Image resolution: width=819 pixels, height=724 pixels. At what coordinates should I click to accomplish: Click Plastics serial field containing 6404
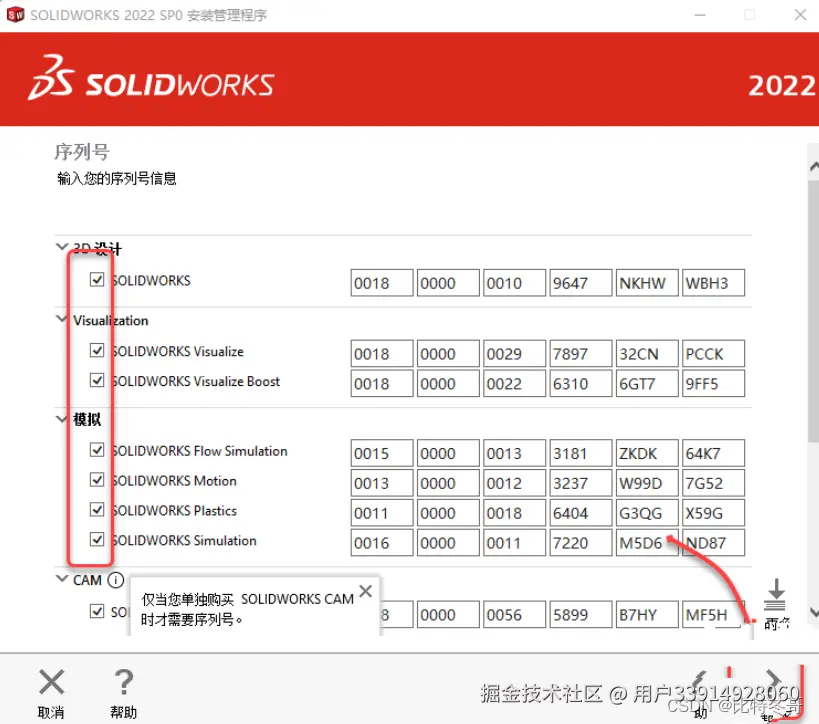tap(581, 512)
